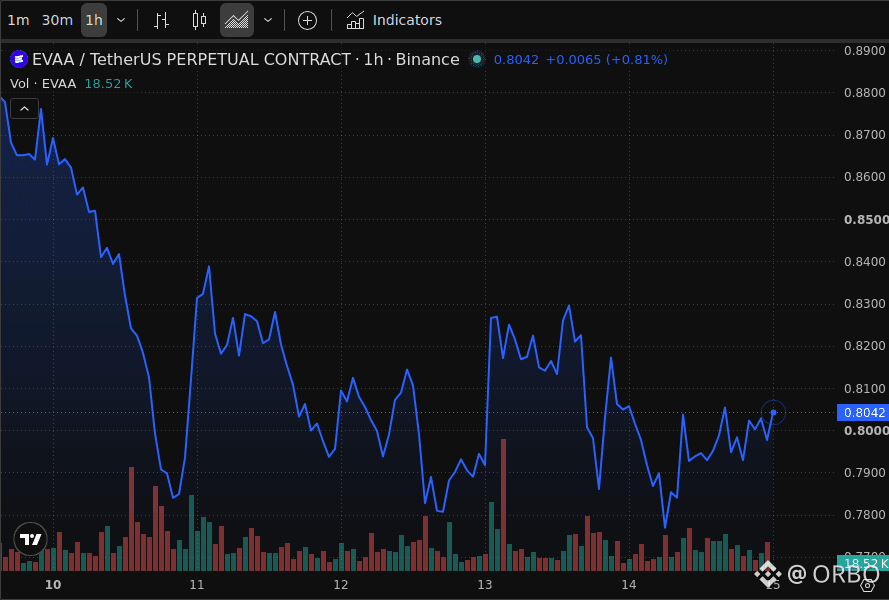Select the area chart style
889x600 pixels.
(x=237, y=20)
